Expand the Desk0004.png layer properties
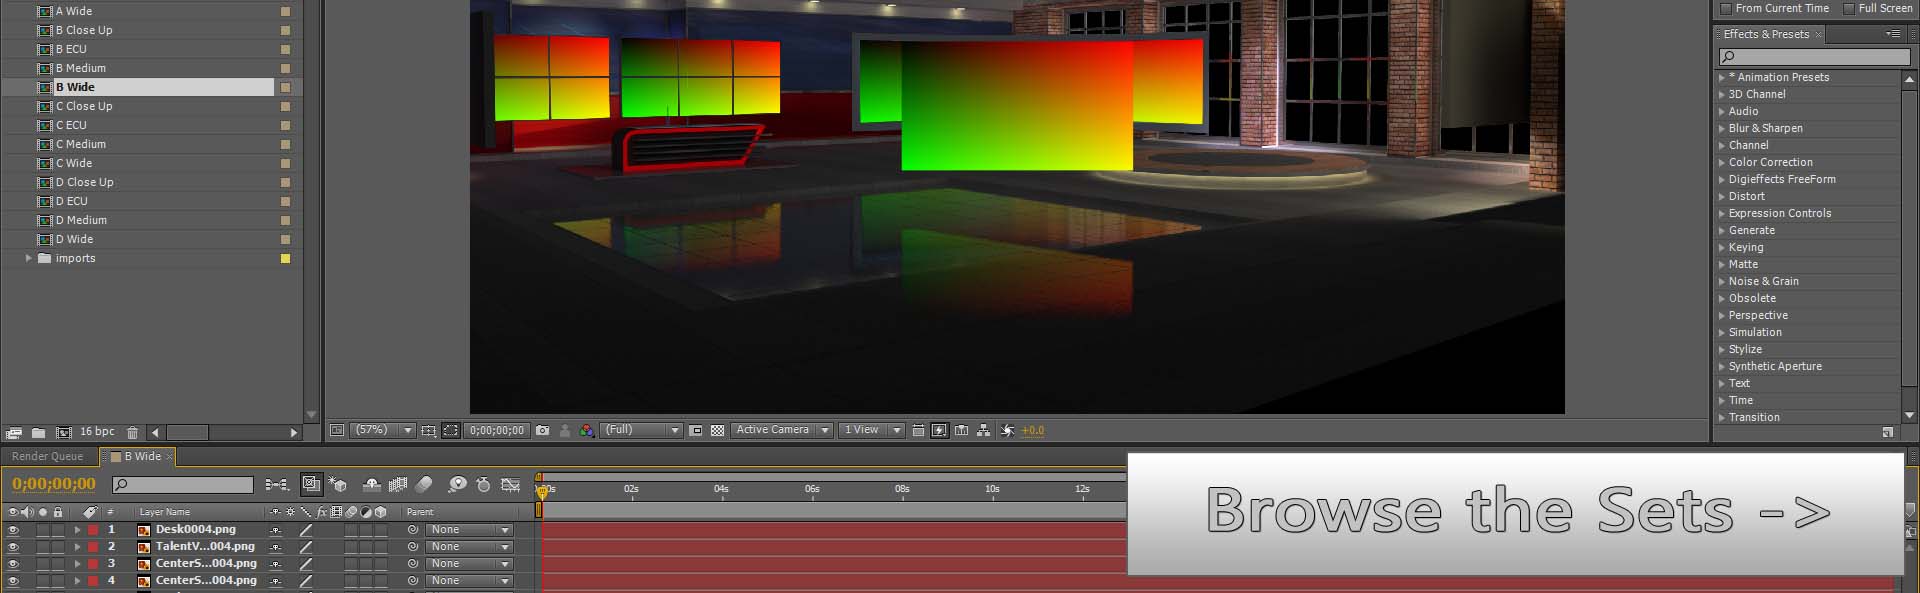Screen dimensions: 1920x593 77,530
